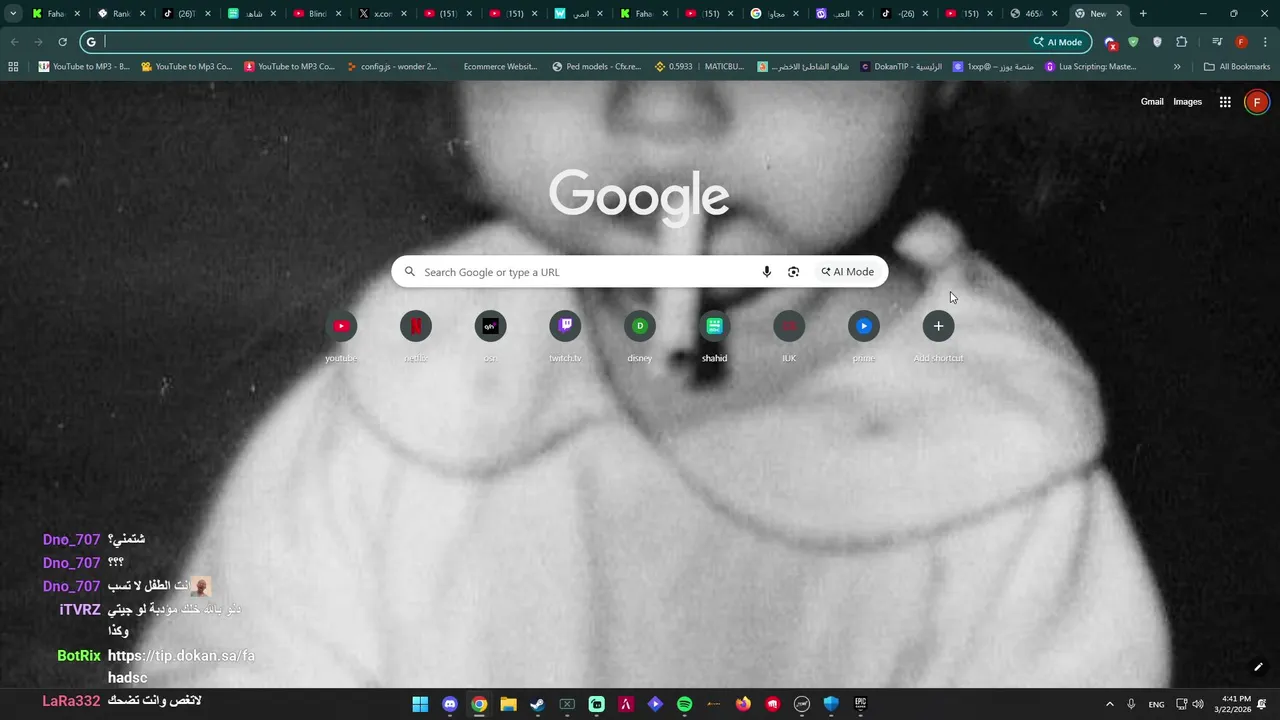Start voice search with microphone icon
The height and width of the screenshot is (720, 1280).
click(767, 272)
